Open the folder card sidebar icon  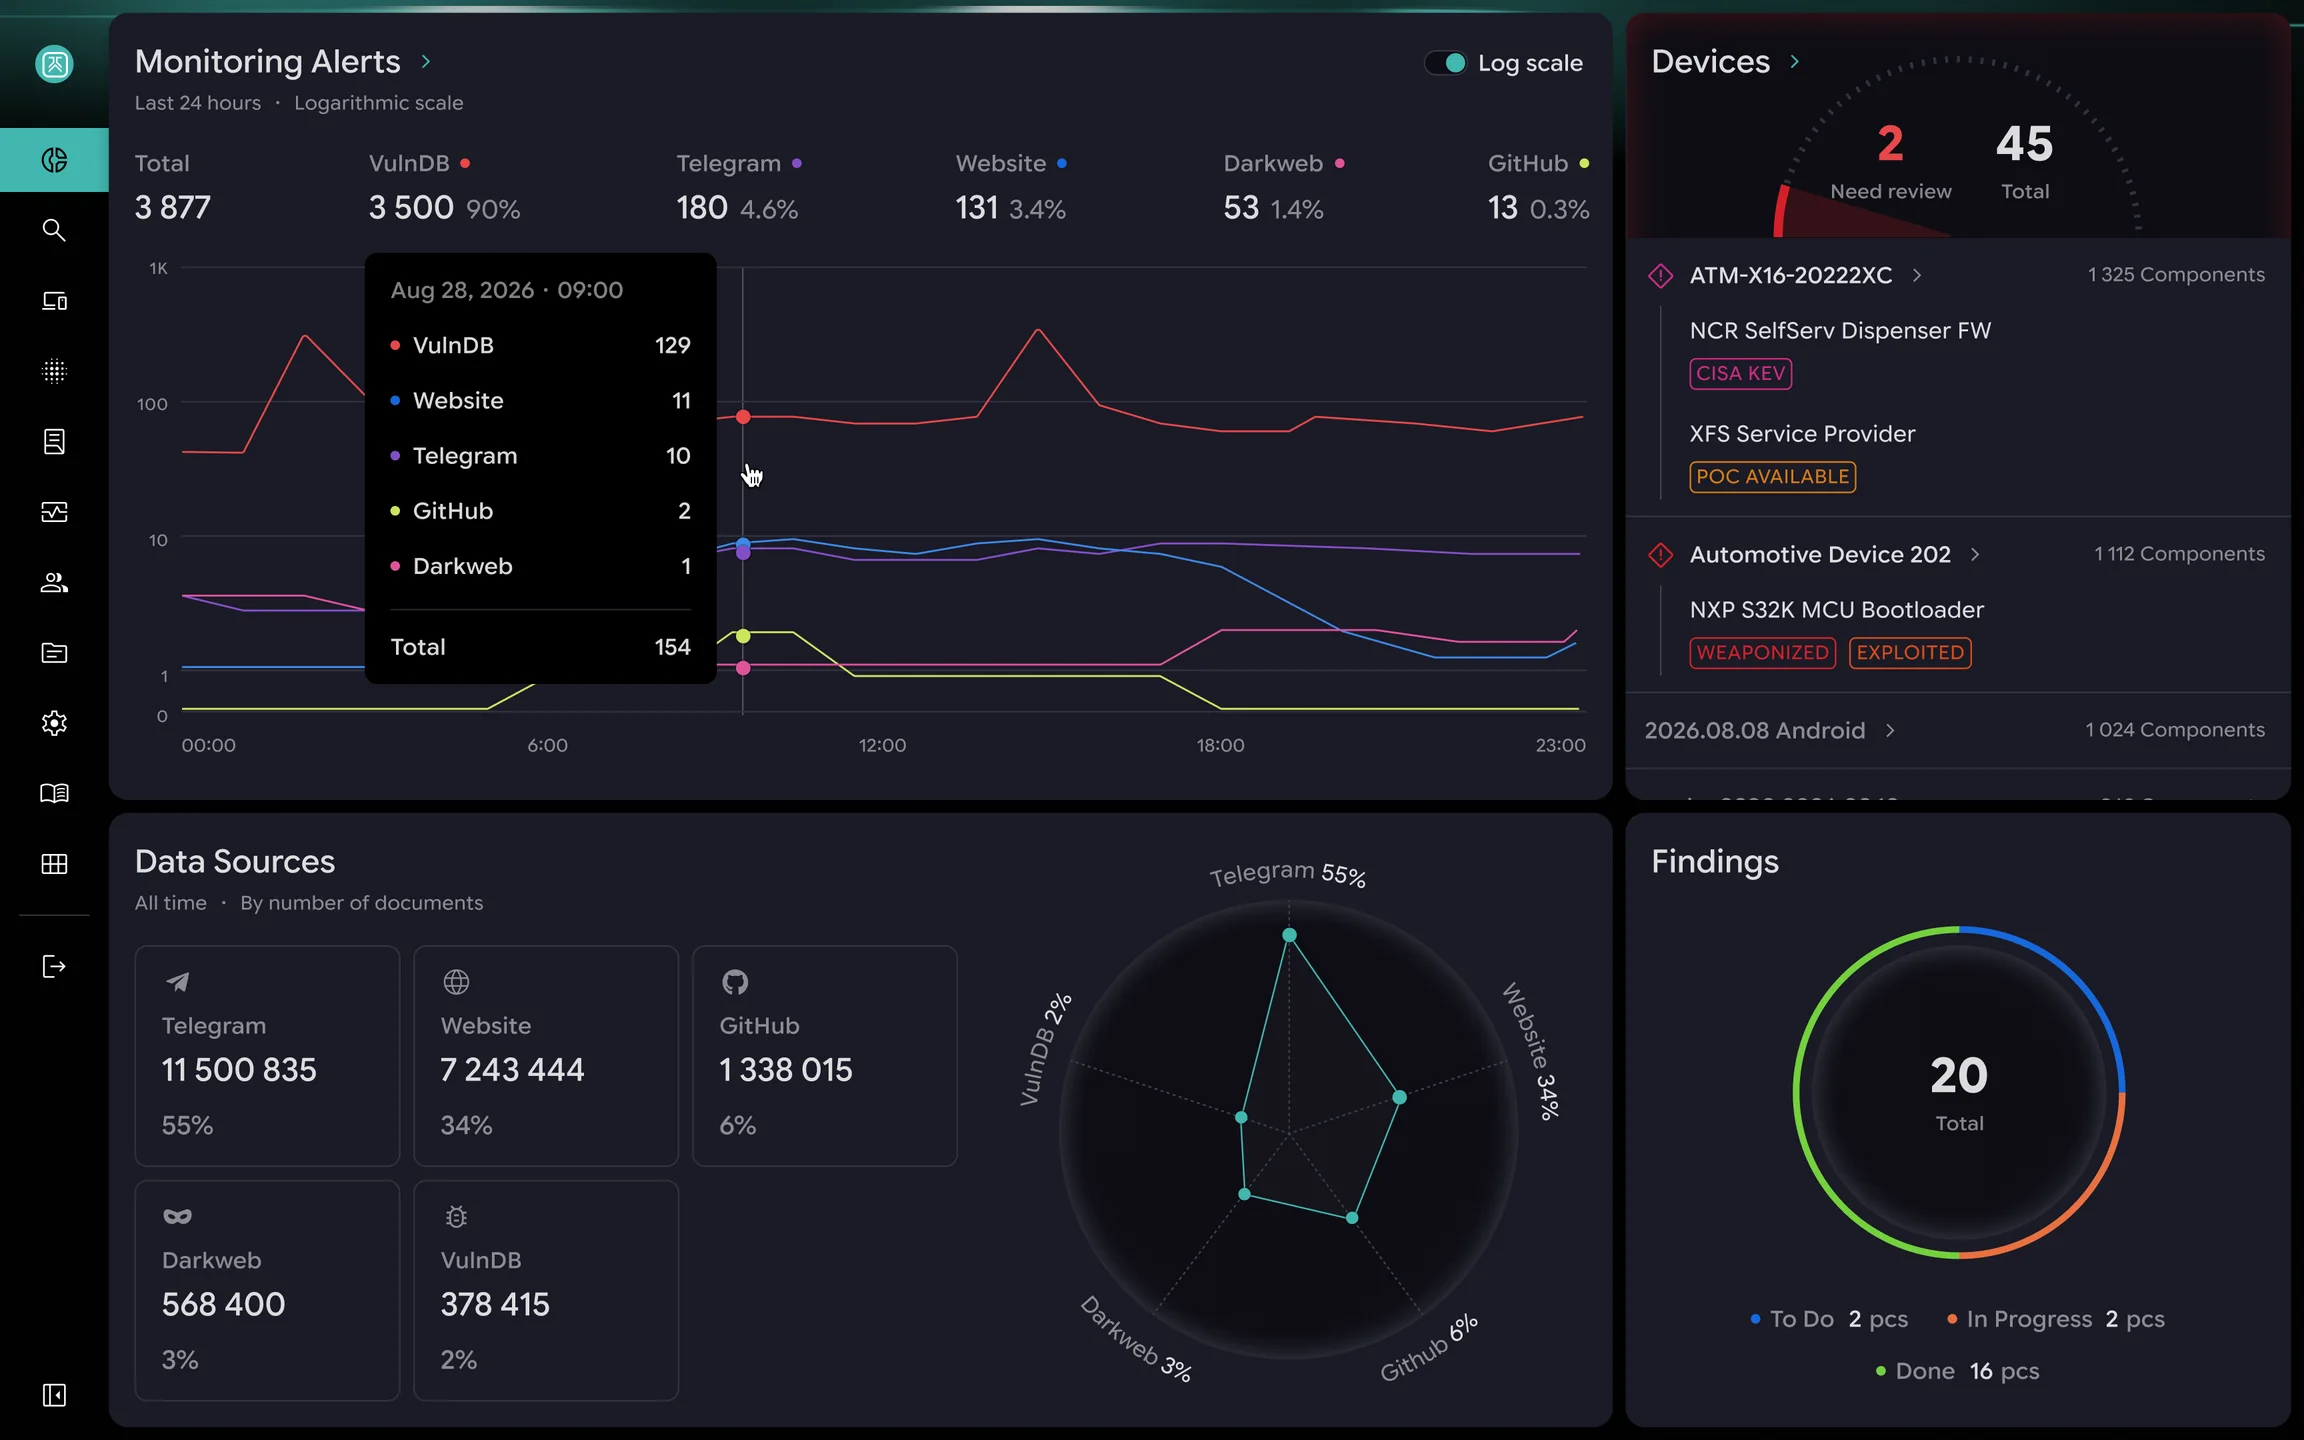click(x=54, y=653)
